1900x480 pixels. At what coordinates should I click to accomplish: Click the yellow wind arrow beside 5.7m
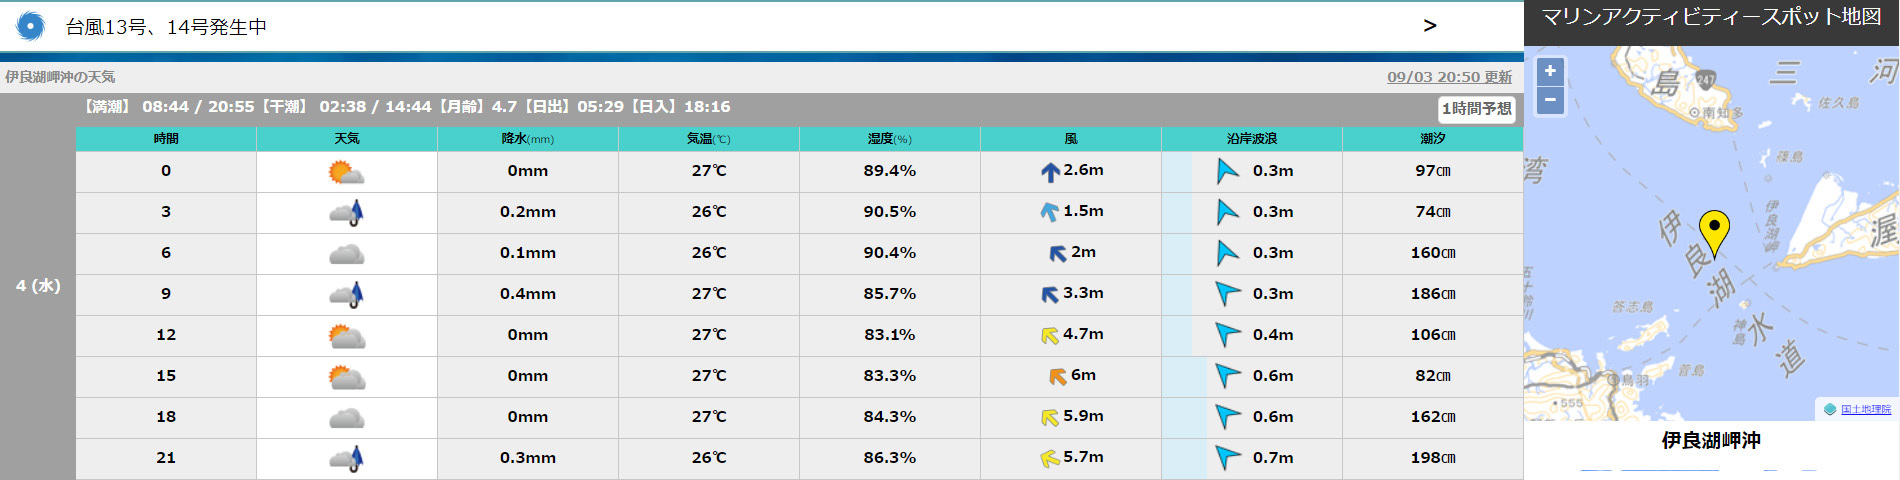1050,459
